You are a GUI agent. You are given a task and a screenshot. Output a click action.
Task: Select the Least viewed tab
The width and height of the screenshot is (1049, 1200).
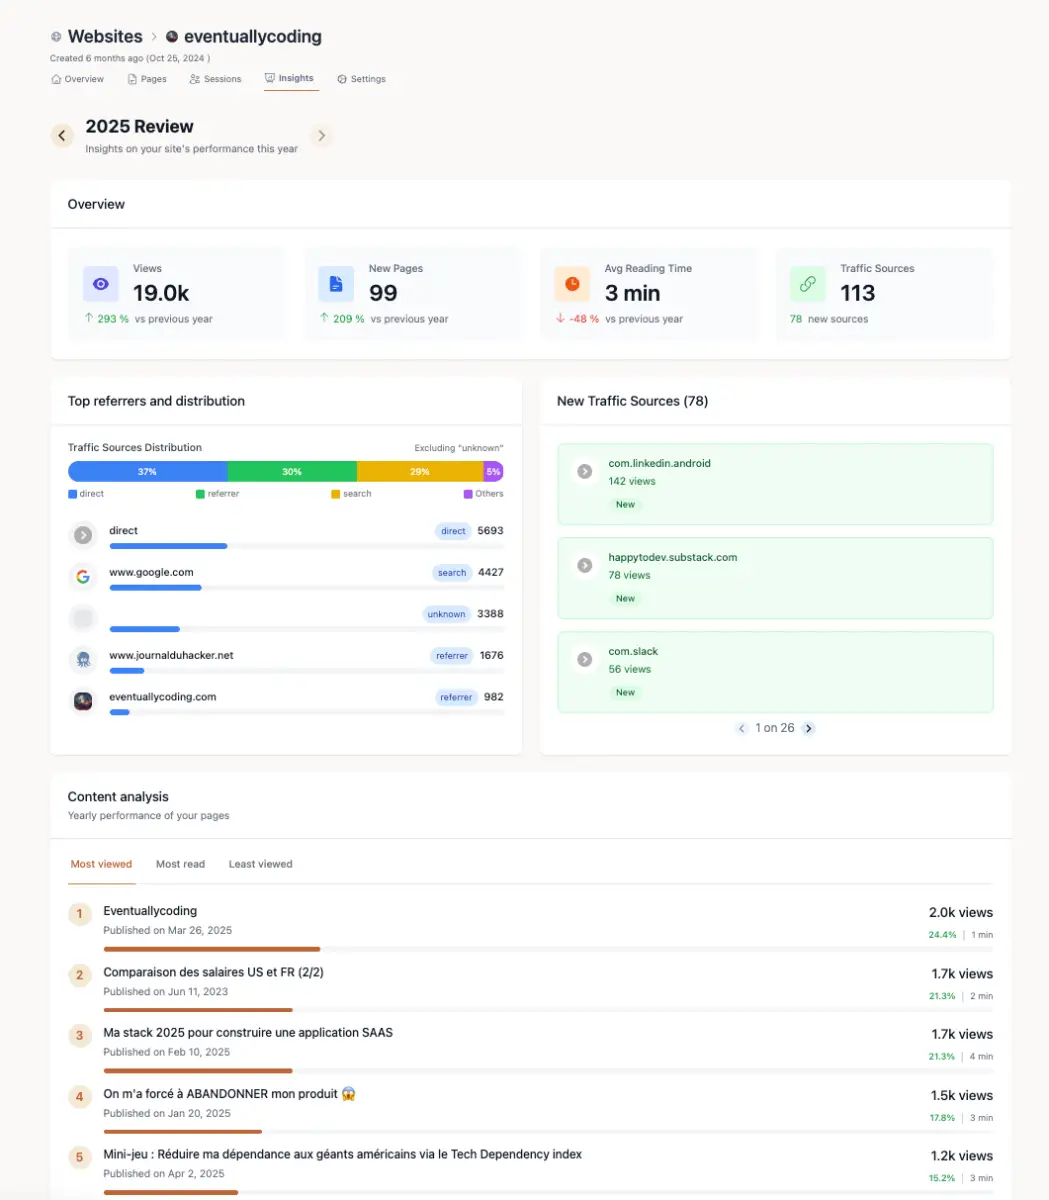[x=260, y=864]
